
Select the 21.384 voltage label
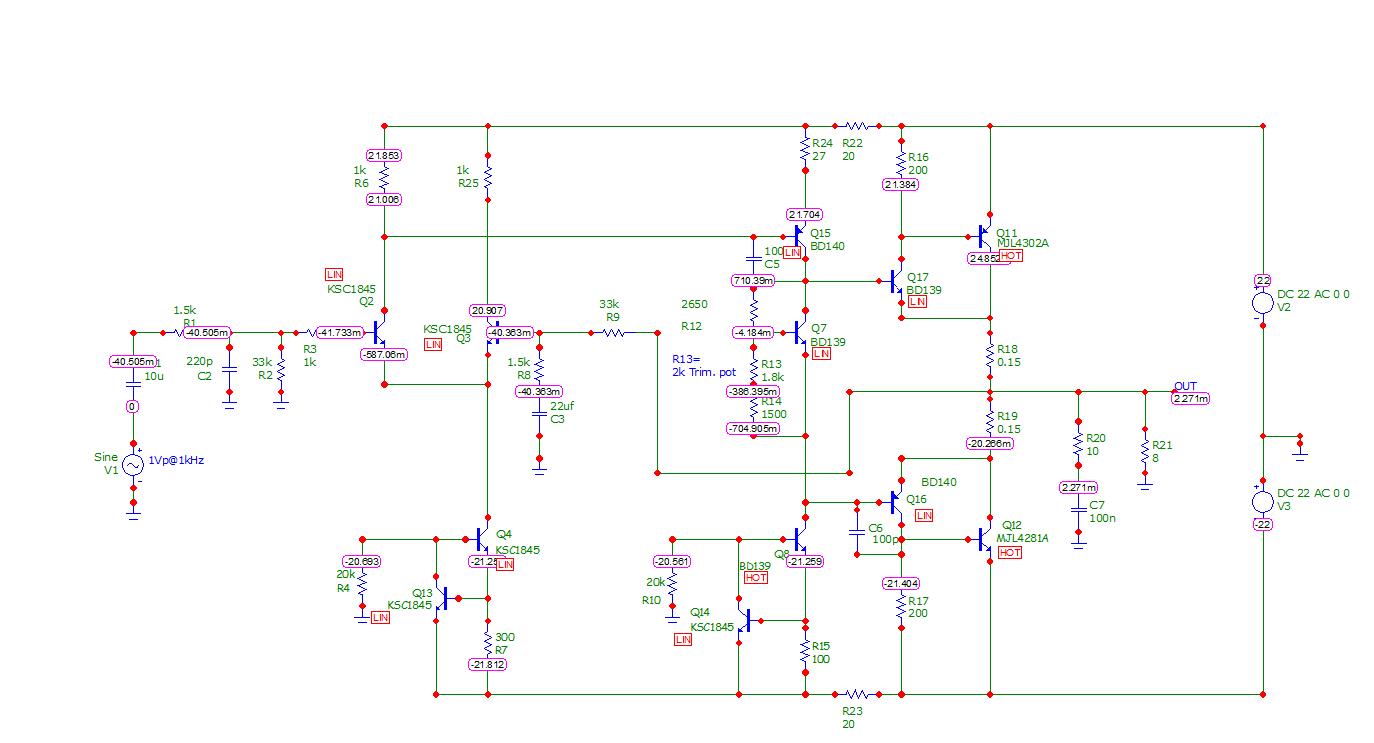(x=901, y=185)
